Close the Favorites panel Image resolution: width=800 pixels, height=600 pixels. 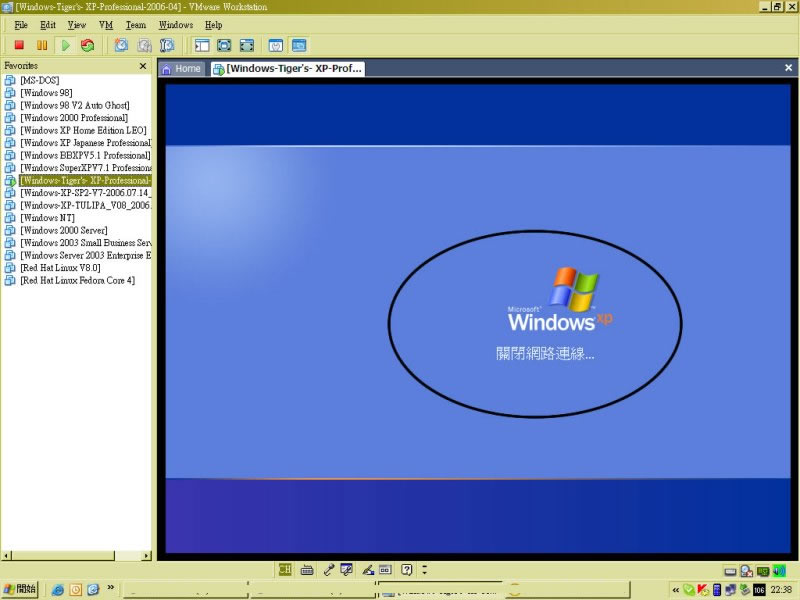pyautogui.click(x=143, y=66)
